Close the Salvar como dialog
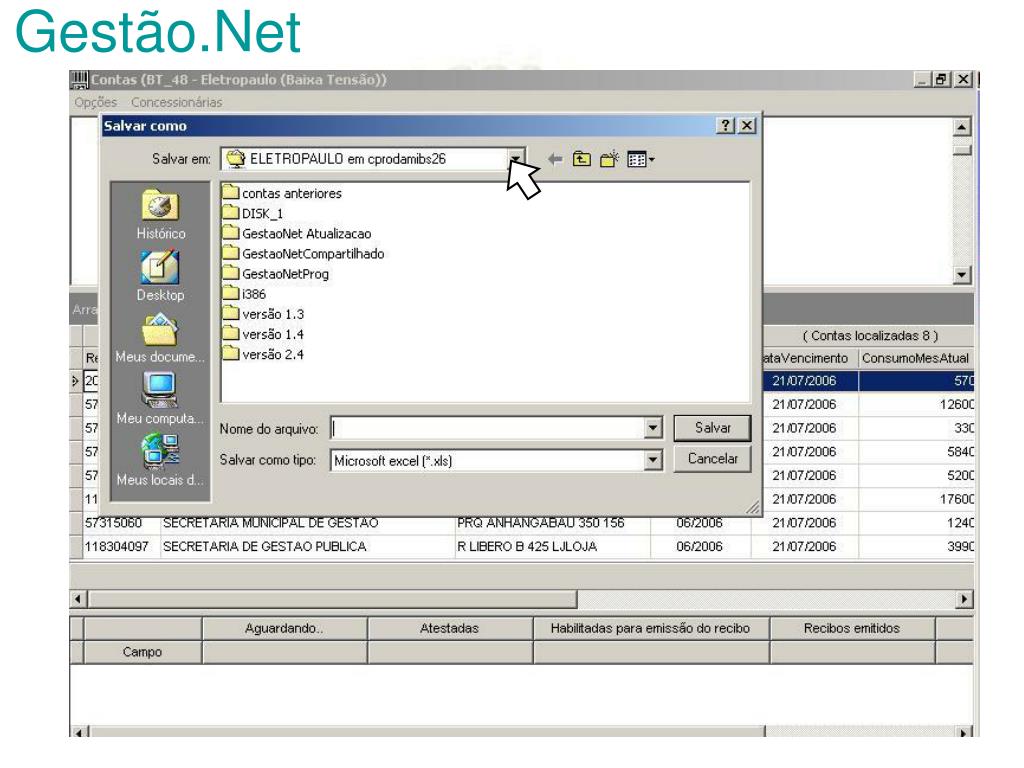Screen dimensions: 1024x768 [747, 125]
